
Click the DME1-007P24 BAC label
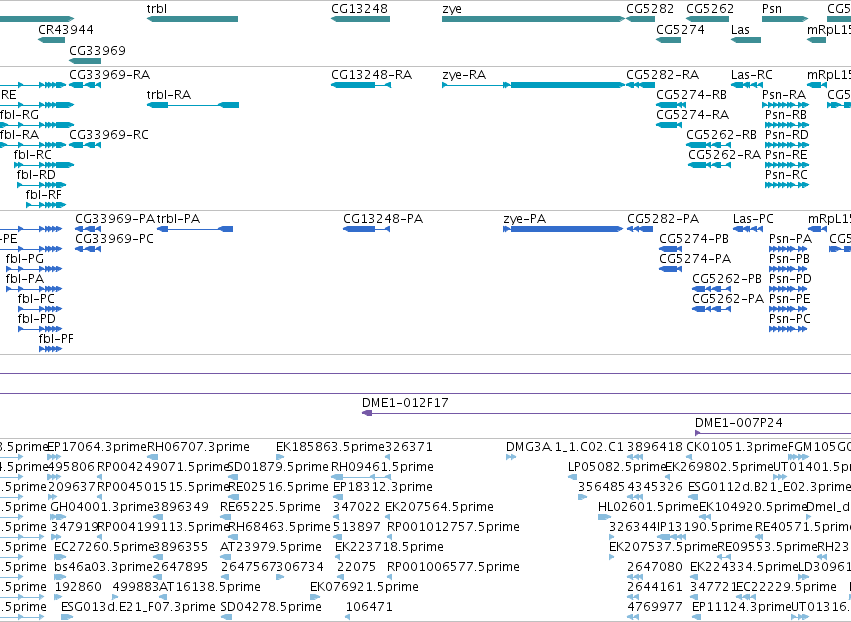[x=738, y=423]
